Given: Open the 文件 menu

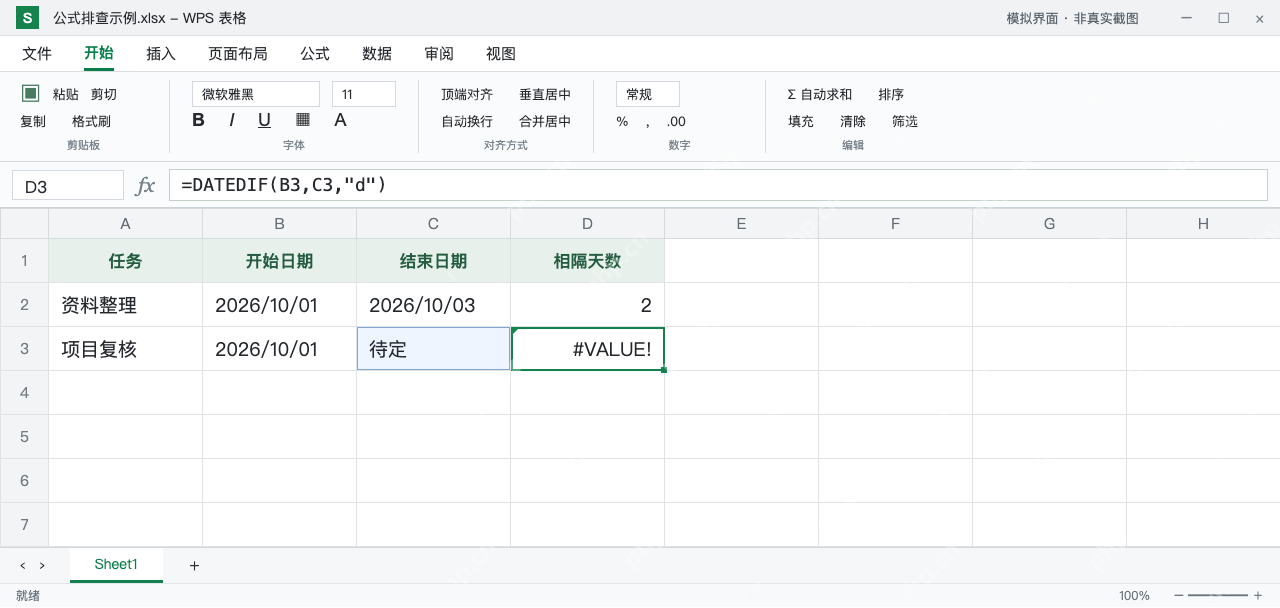Looking at the screenshot, I should pos(37,54).
